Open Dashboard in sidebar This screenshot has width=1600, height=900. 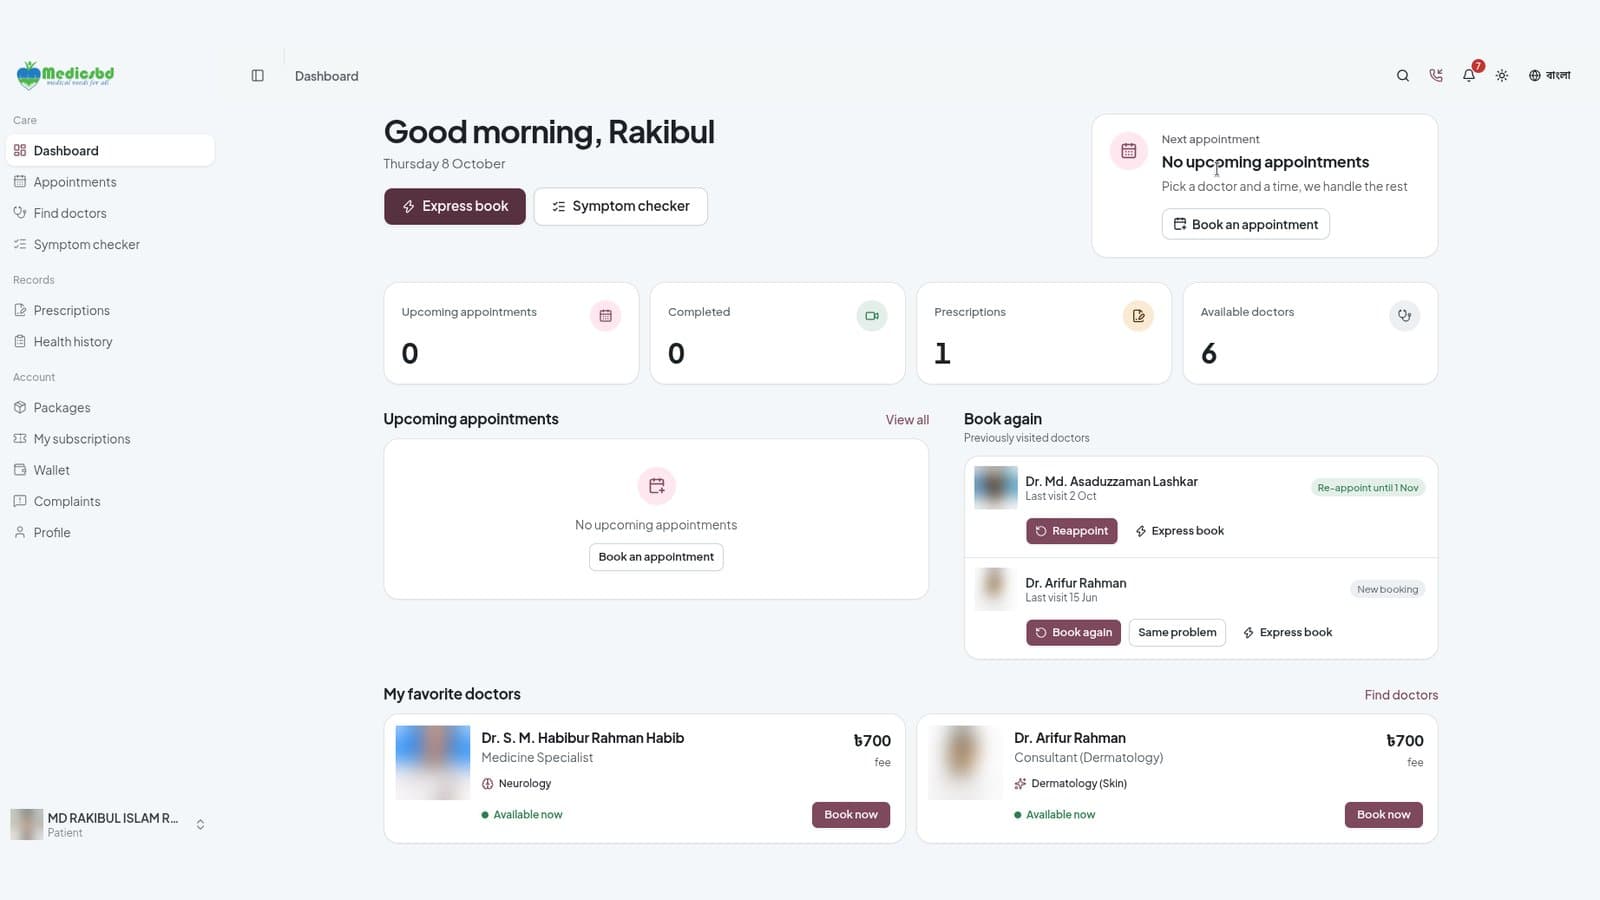110,151
